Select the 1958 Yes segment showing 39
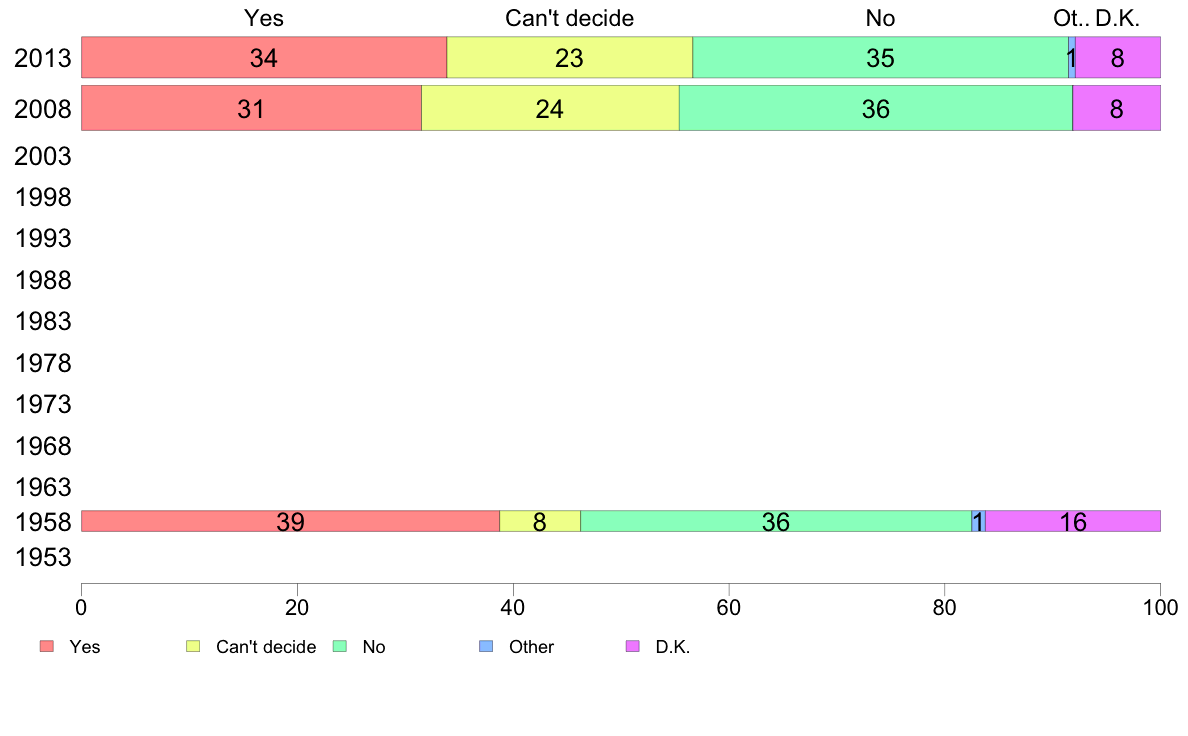Screen dimensions: 1188x736 290,521
